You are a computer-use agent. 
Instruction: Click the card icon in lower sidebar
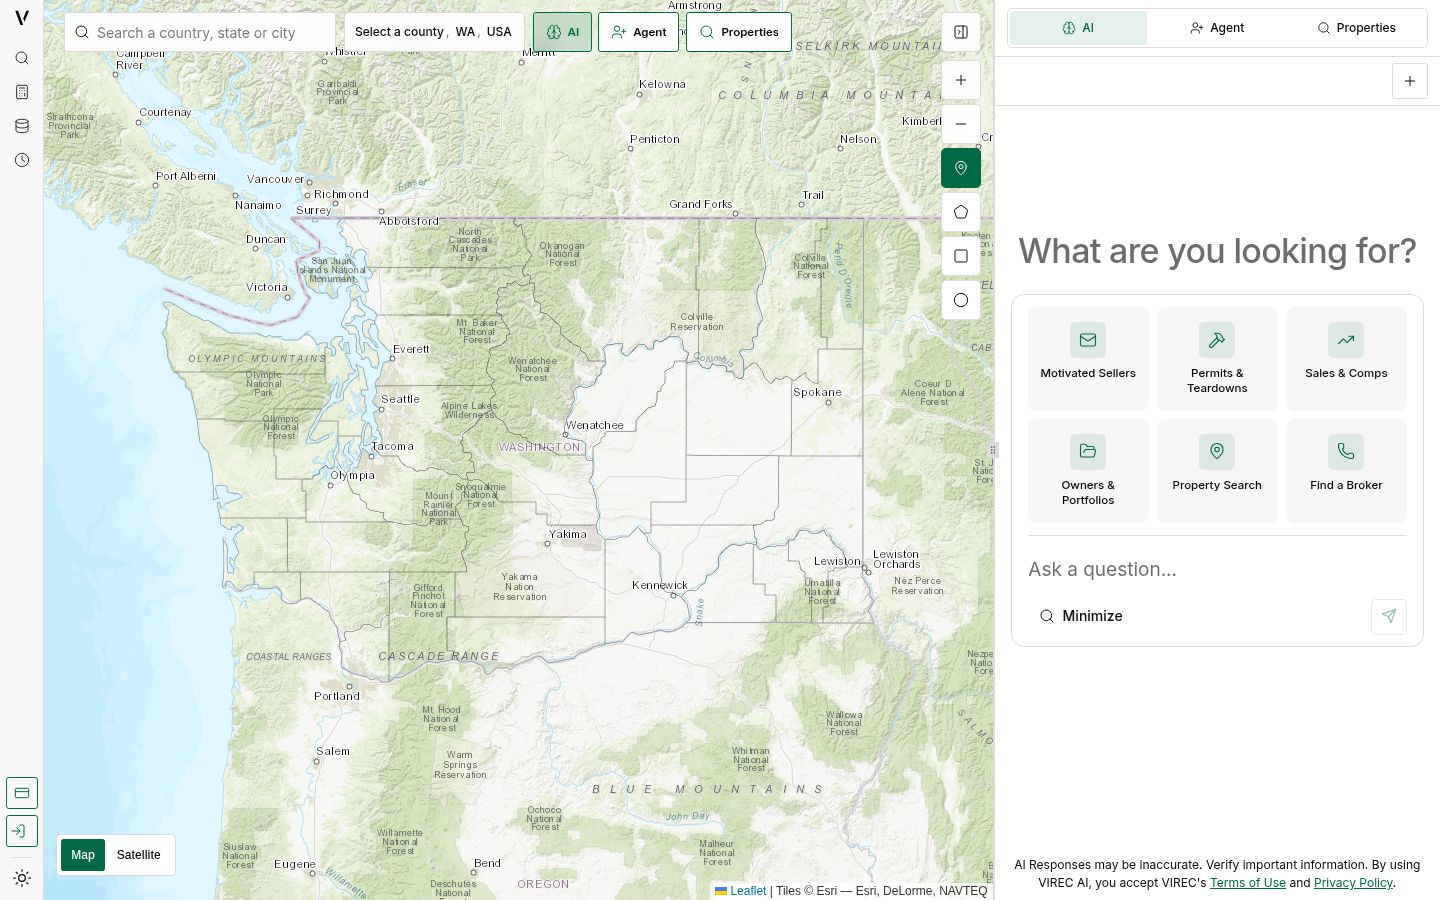coord(22,793)
